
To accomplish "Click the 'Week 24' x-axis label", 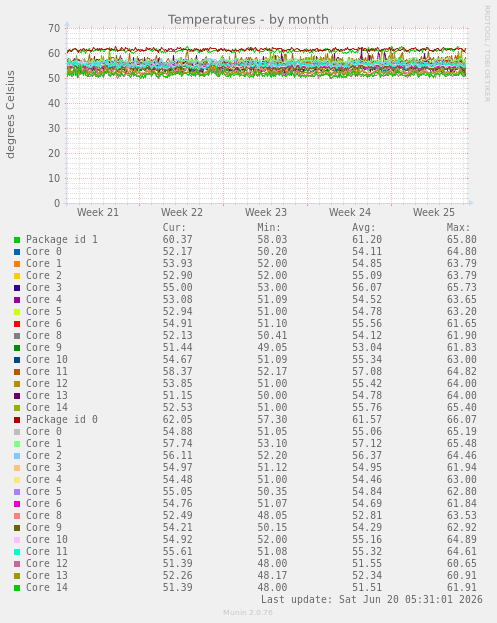I will [x=350, y=212].
